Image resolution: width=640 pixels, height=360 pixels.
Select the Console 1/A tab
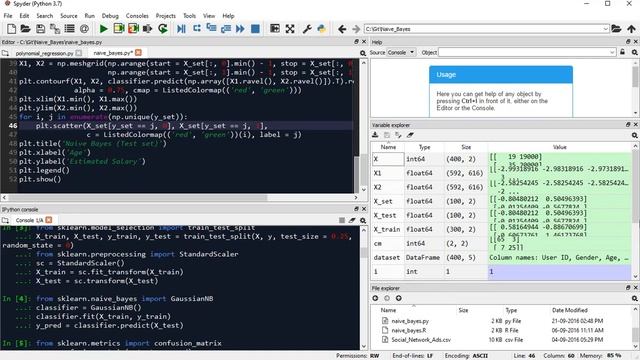[29, 220]
